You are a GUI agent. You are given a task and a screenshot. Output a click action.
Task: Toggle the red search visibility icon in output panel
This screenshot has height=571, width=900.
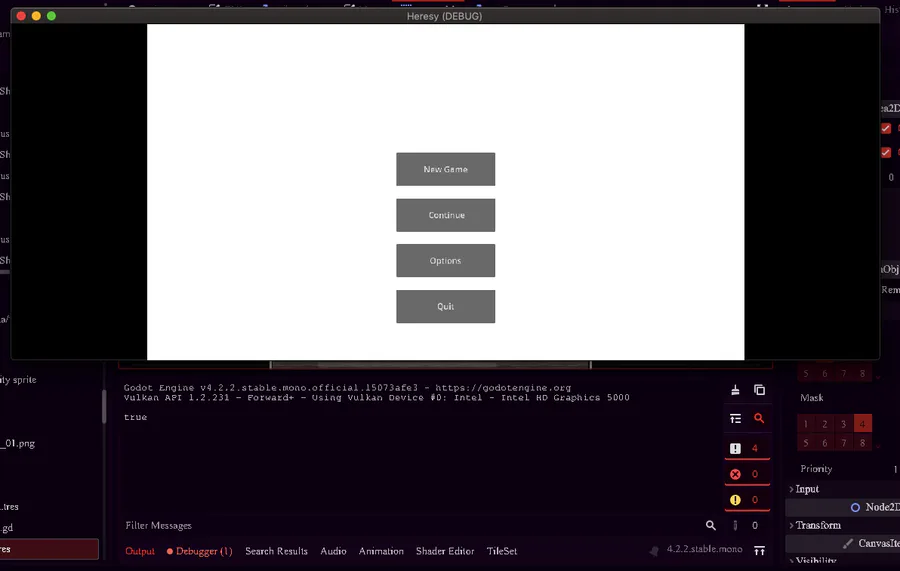coord(759,418)
